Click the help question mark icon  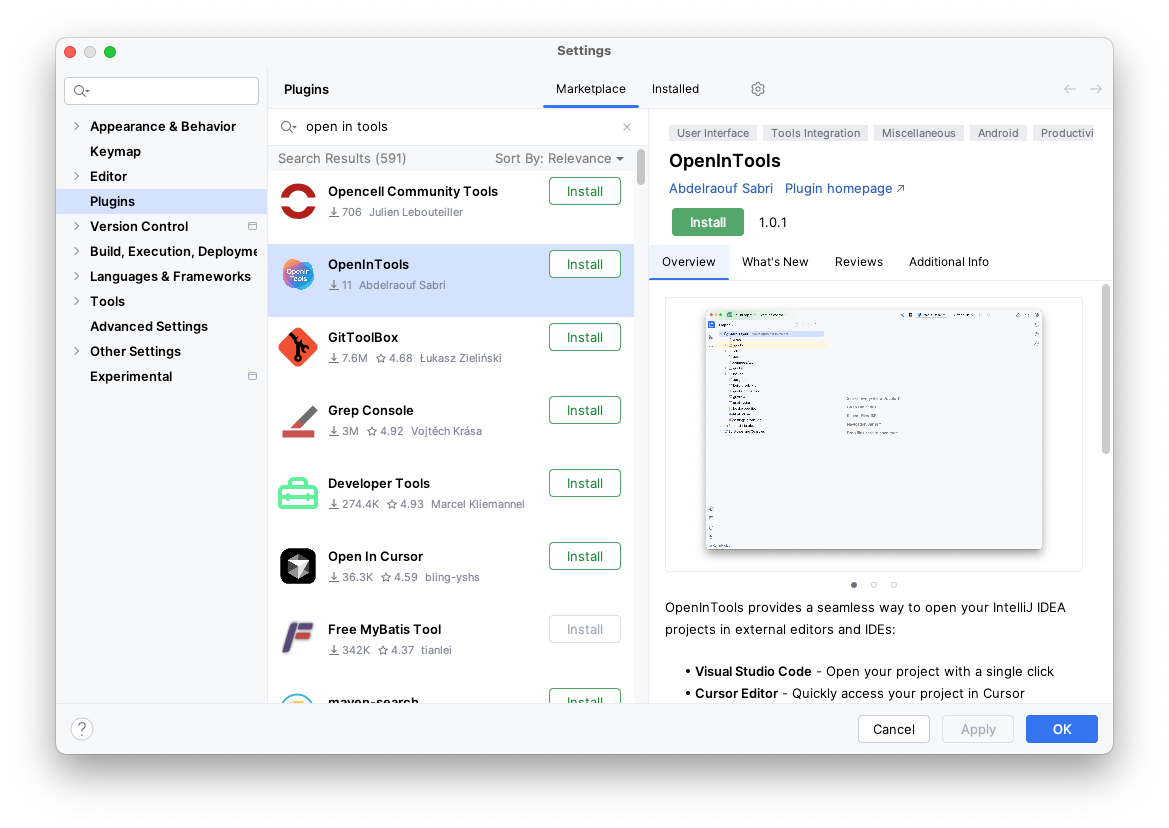(x=81, y=729)
